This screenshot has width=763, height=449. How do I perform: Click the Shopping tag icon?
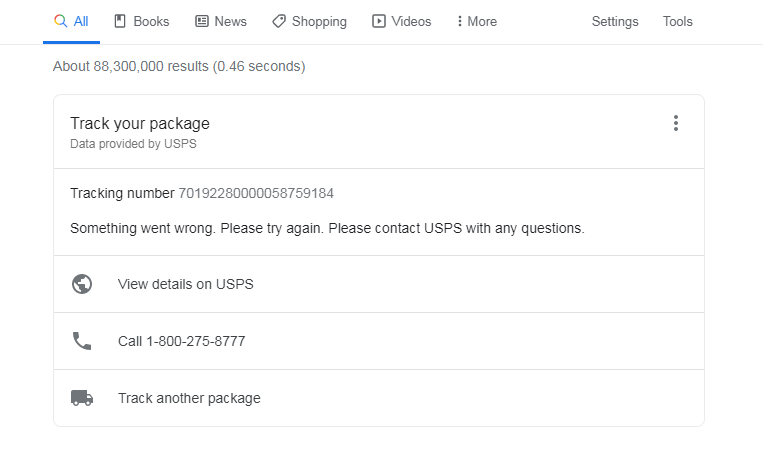click(x=279, y=21)
